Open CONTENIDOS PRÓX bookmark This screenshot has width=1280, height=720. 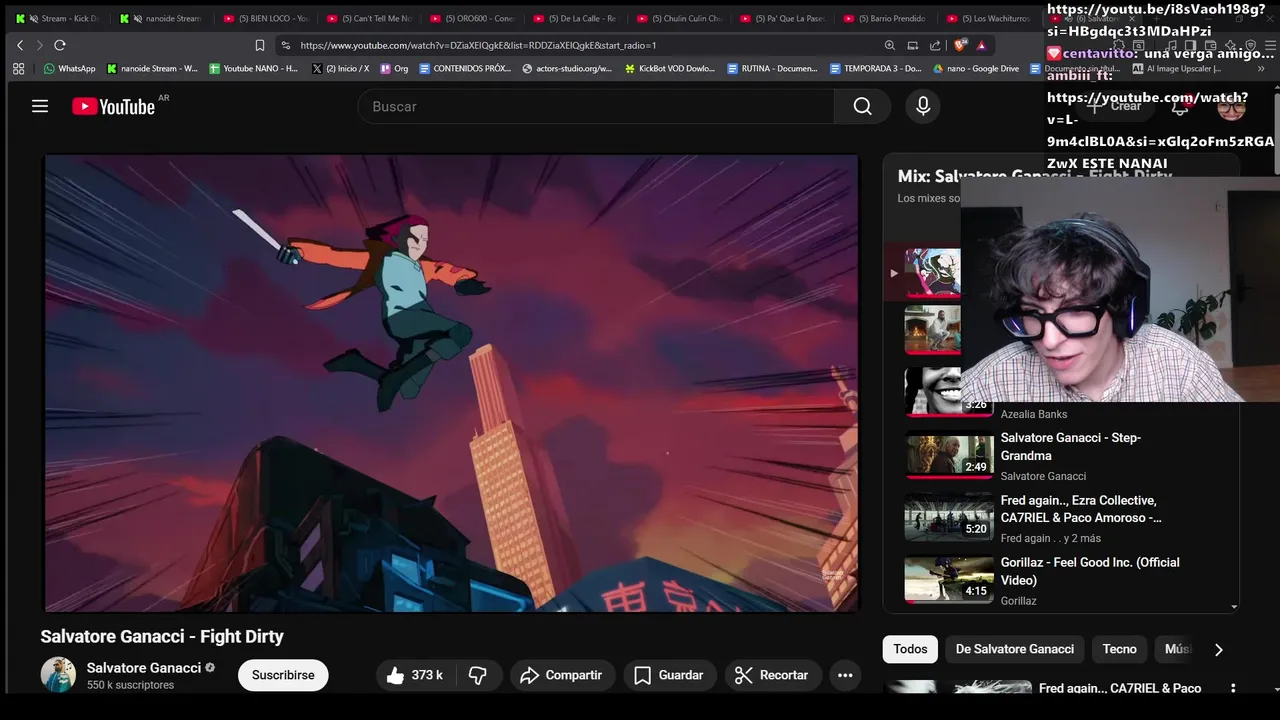click(465, 68)
